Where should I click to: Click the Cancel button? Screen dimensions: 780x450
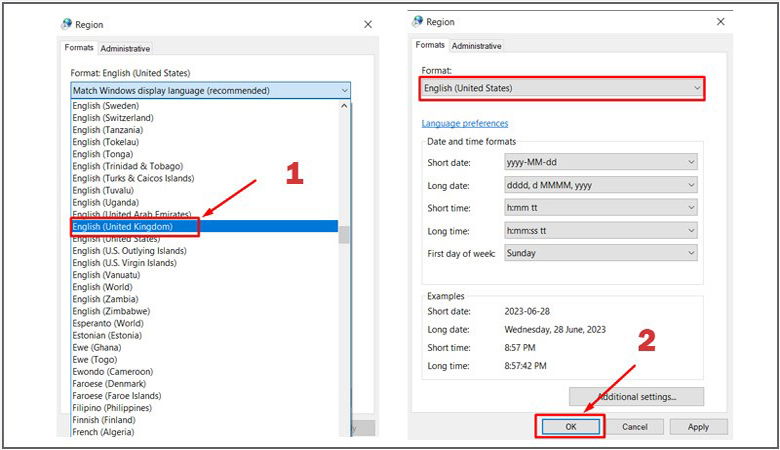pos(635,426)
